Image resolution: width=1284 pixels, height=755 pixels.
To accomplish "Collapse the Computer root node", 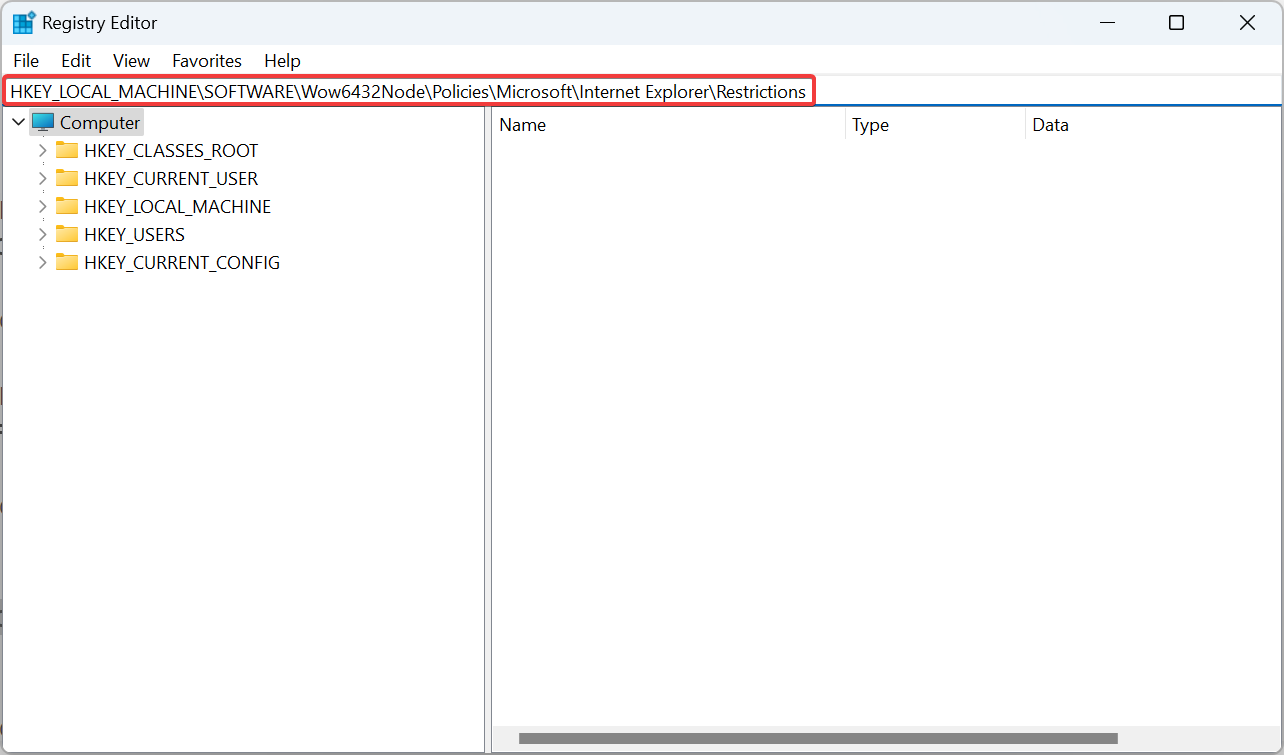I will click(19, 123).
